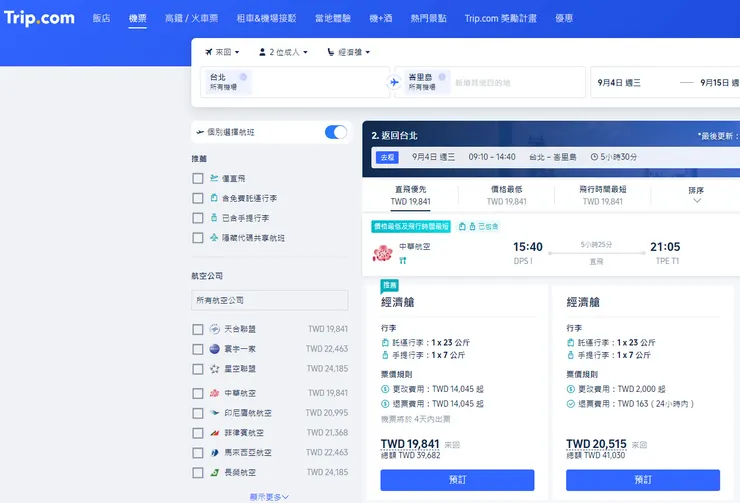The height and width of the screenshot is (503, 740).
Task: Open the 機+酒 menu item
Action: tap(381, 18)
